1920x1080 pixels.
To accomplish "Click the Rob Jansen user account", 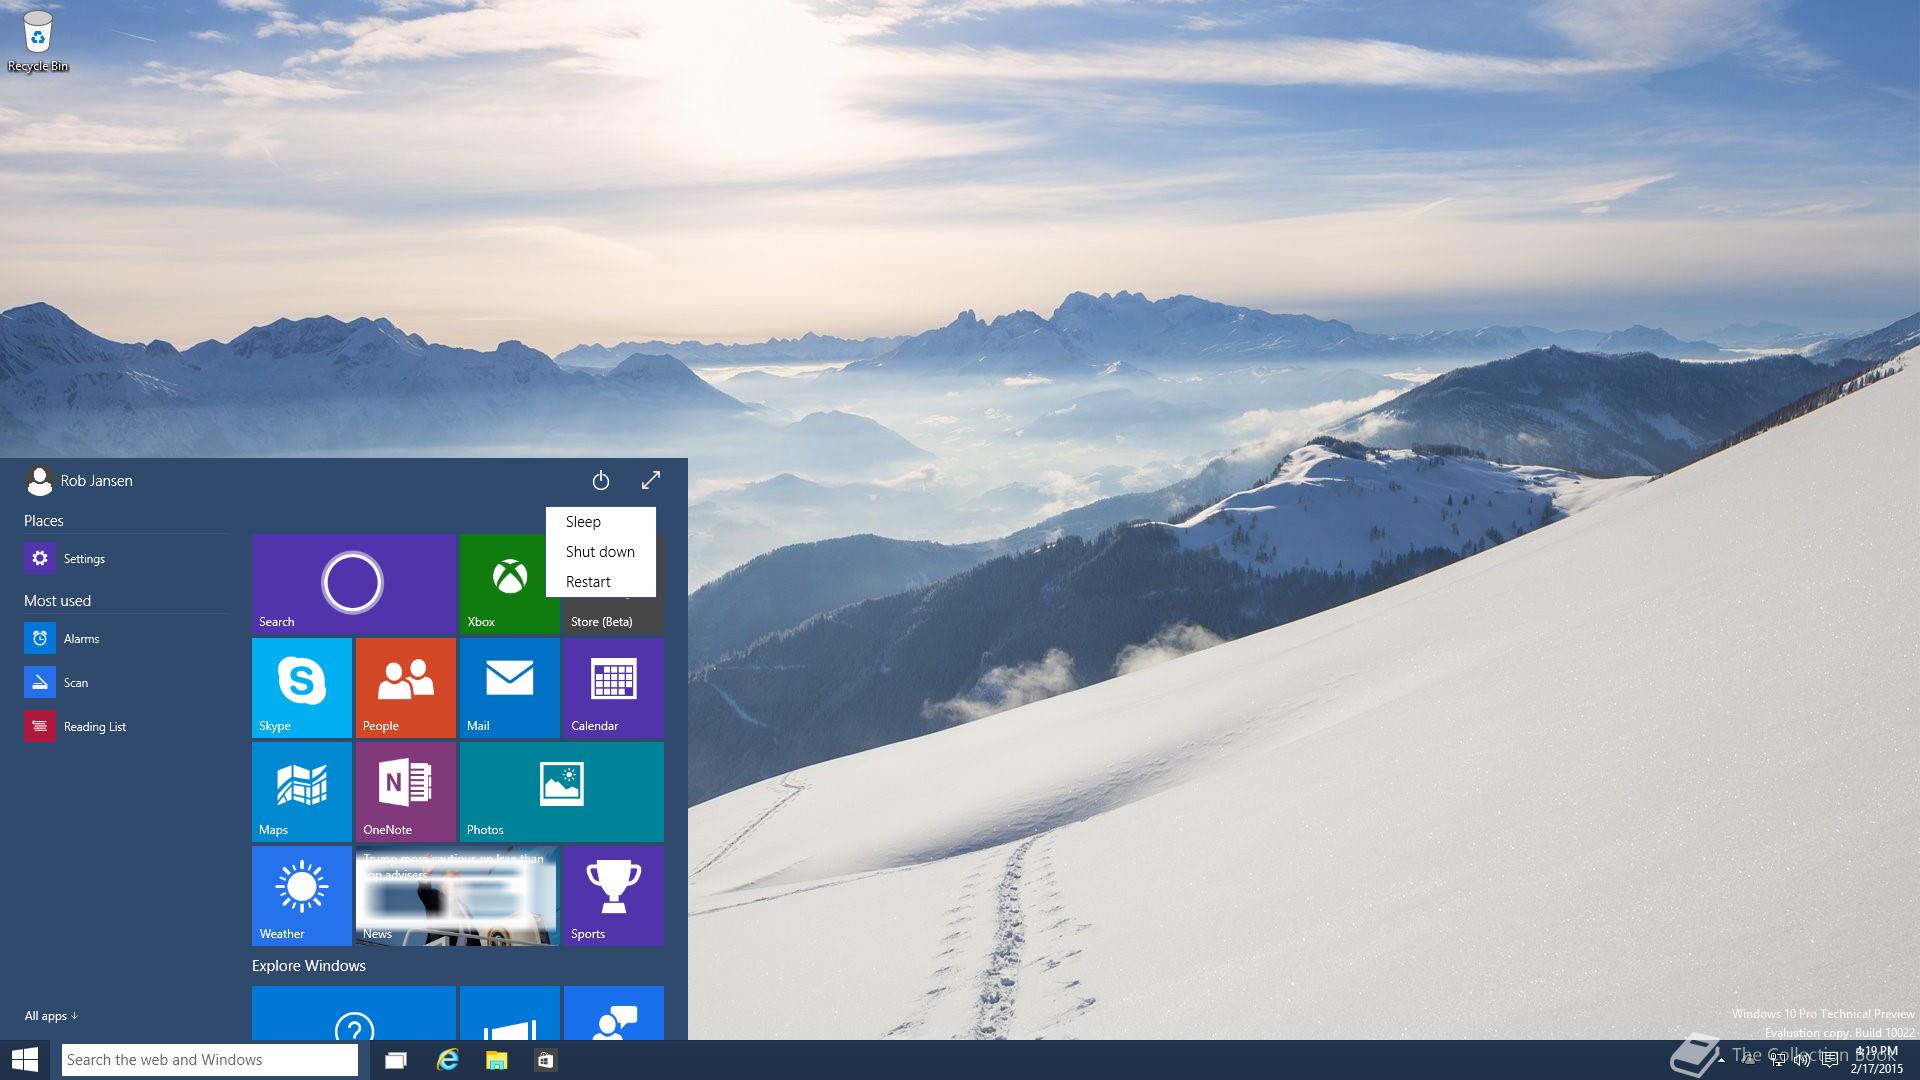I will 79,481.
